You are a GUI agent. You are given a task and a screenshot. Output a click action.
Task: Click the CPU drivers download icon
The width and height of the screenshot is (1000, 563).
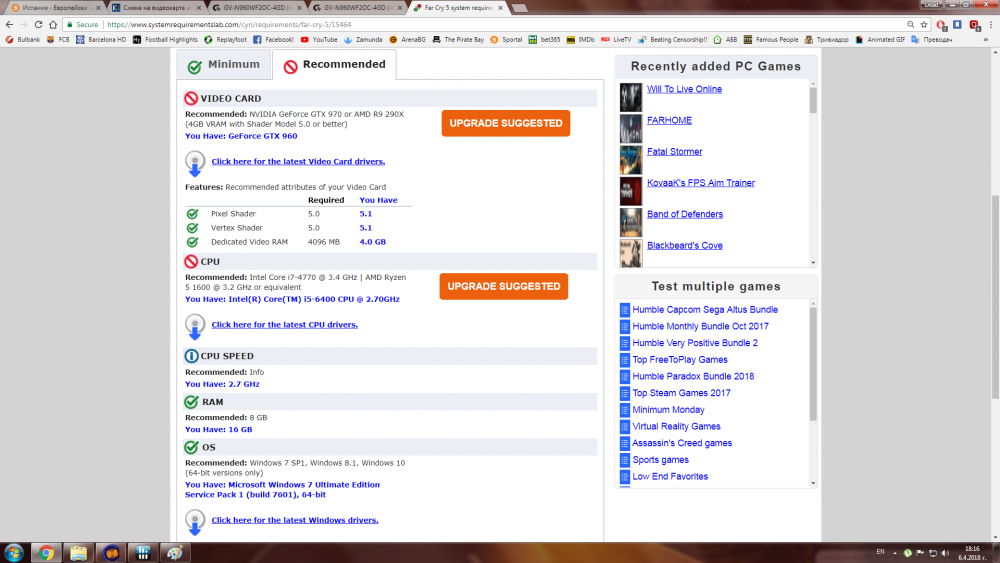click(x=195, y=326)
